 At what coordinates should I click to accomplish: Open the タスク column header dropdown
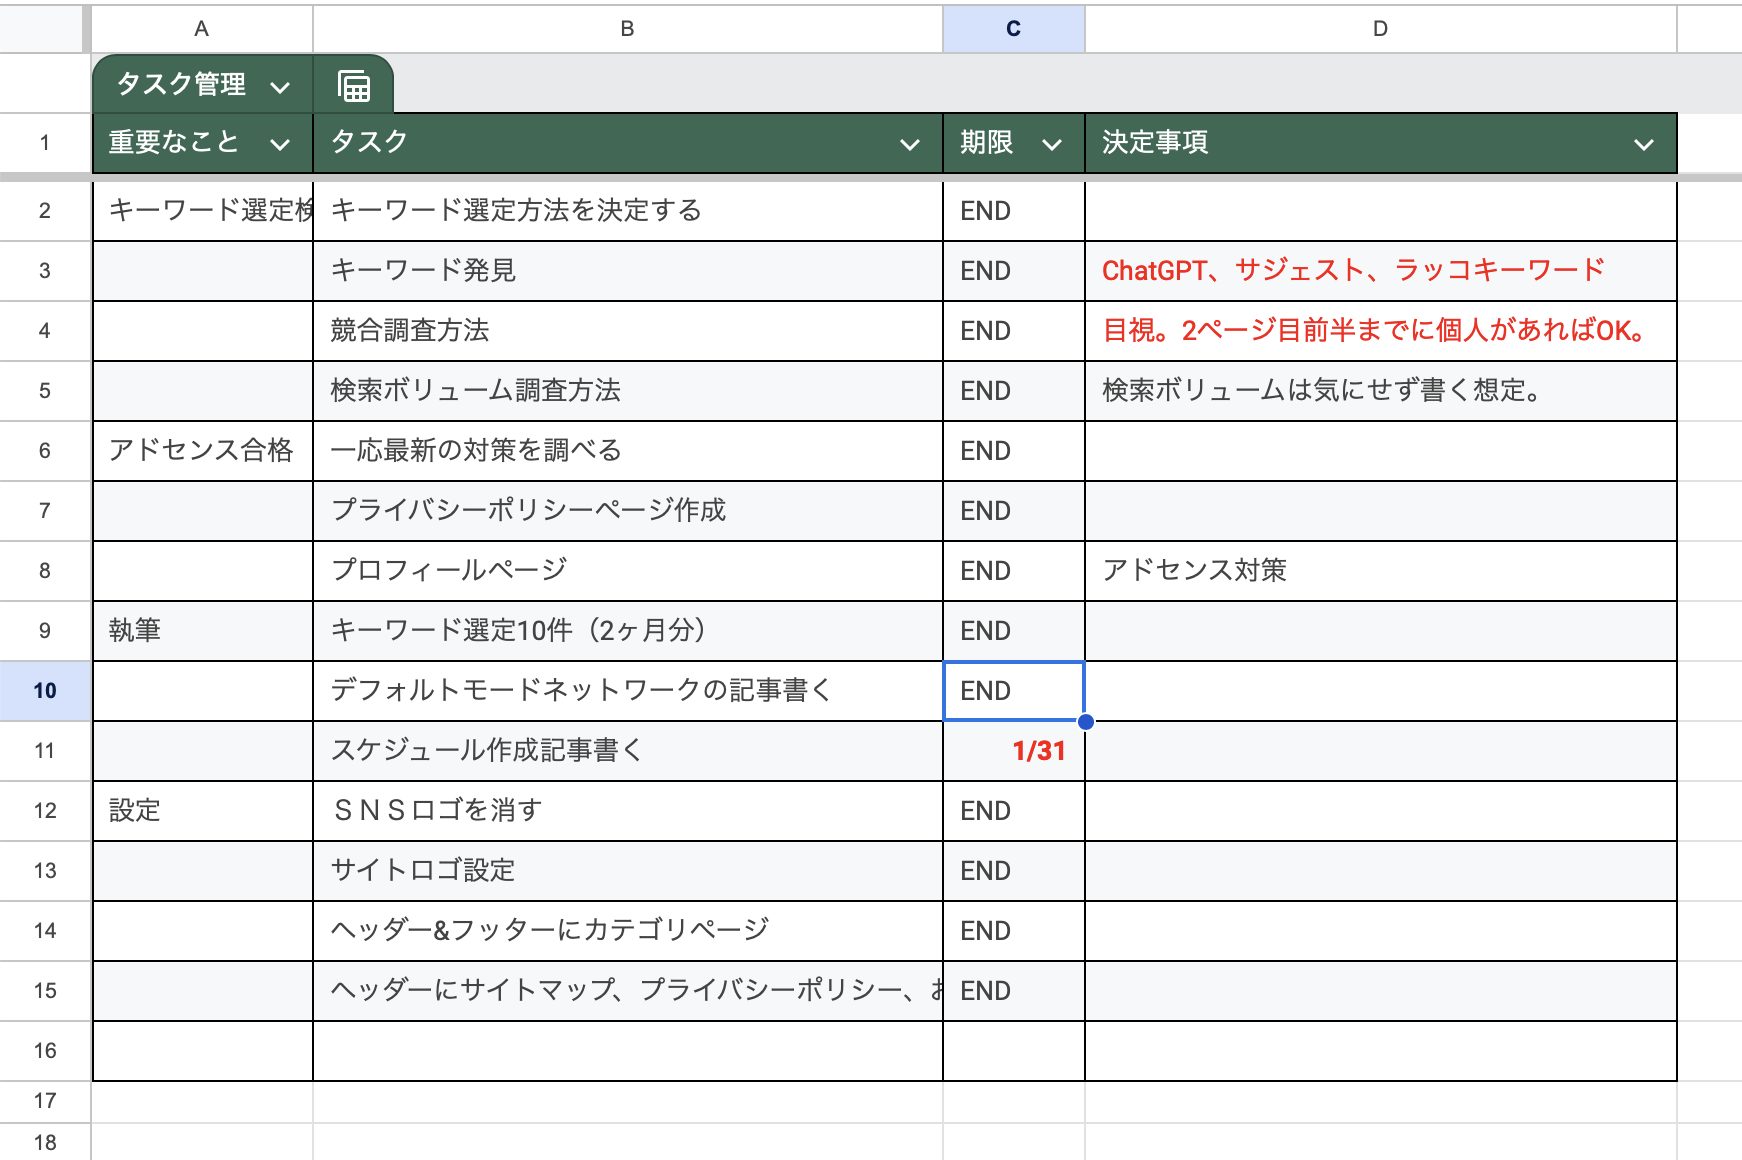click(911, 143)
